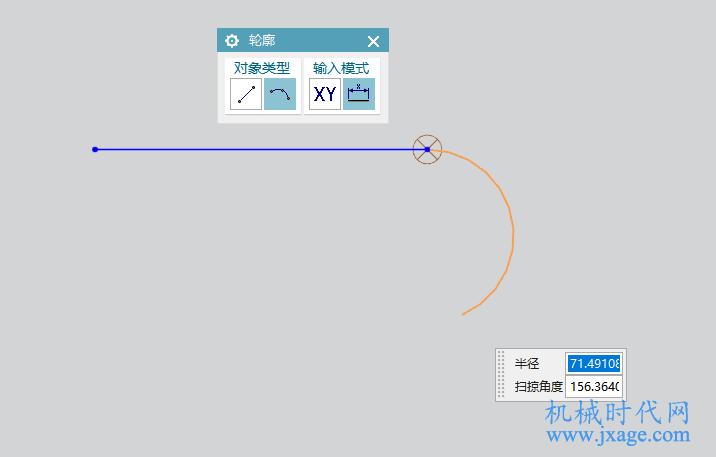This screenshot has height=457, width=716.
Task: Switch to parameter input mode icon
Action: tap(359, 94)
